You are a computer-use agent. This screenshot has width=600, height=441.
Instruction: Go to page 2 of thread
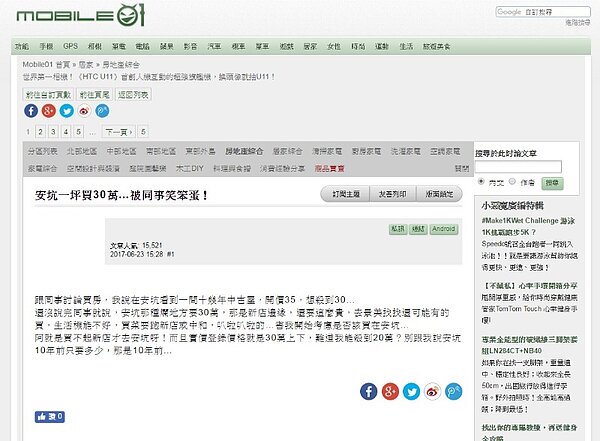(41, 132)
